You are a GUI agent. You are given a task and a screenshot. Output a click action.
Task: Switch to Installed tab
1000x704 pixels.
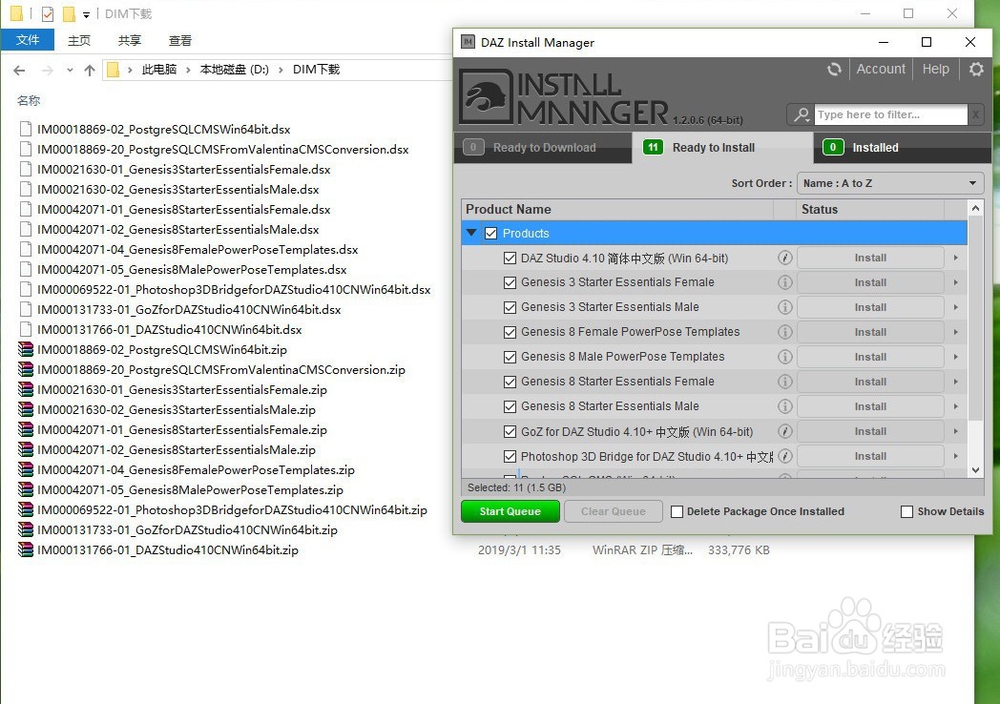[x=903, y=148]
